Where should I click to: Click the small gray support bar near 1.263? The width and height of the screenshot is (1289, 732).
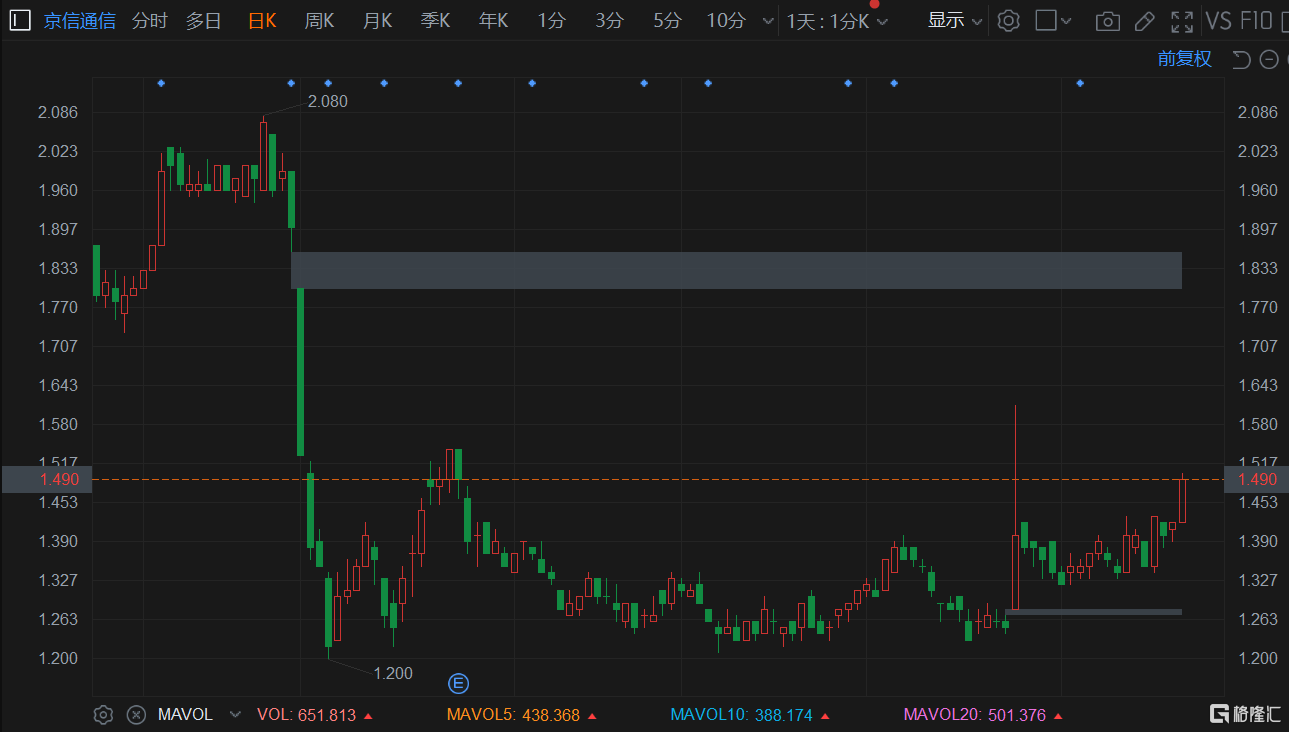tap(1094, 611)
